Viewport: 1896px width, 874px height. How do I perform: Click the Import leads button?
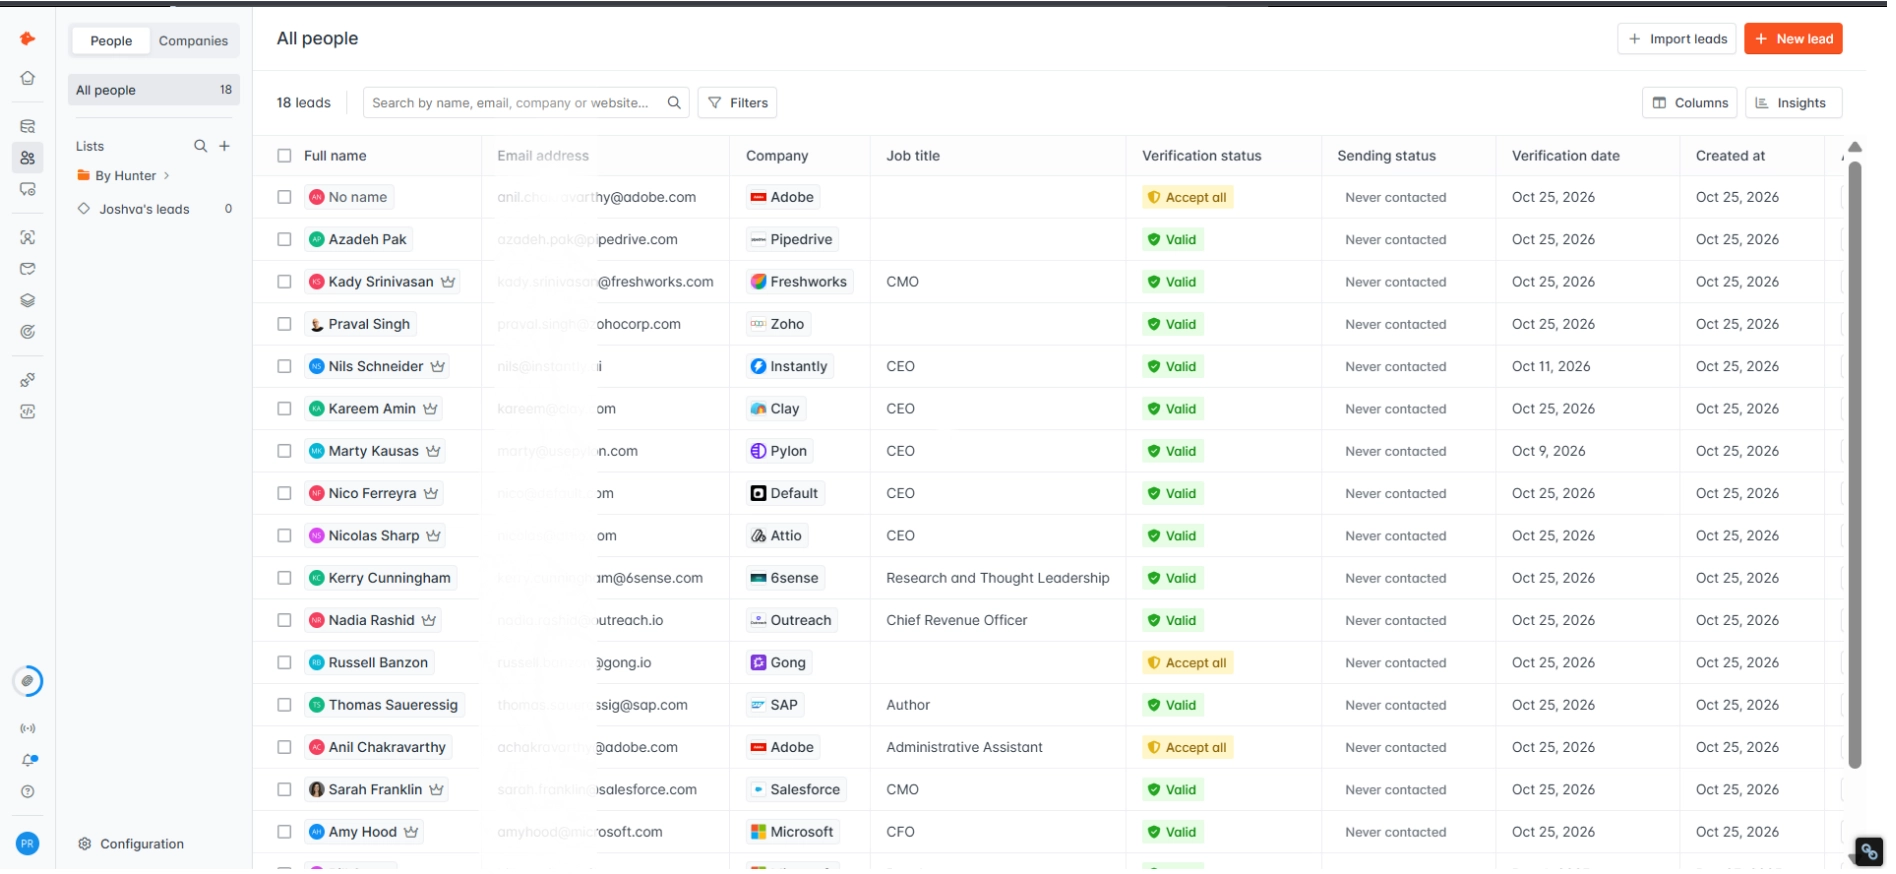1678,39
